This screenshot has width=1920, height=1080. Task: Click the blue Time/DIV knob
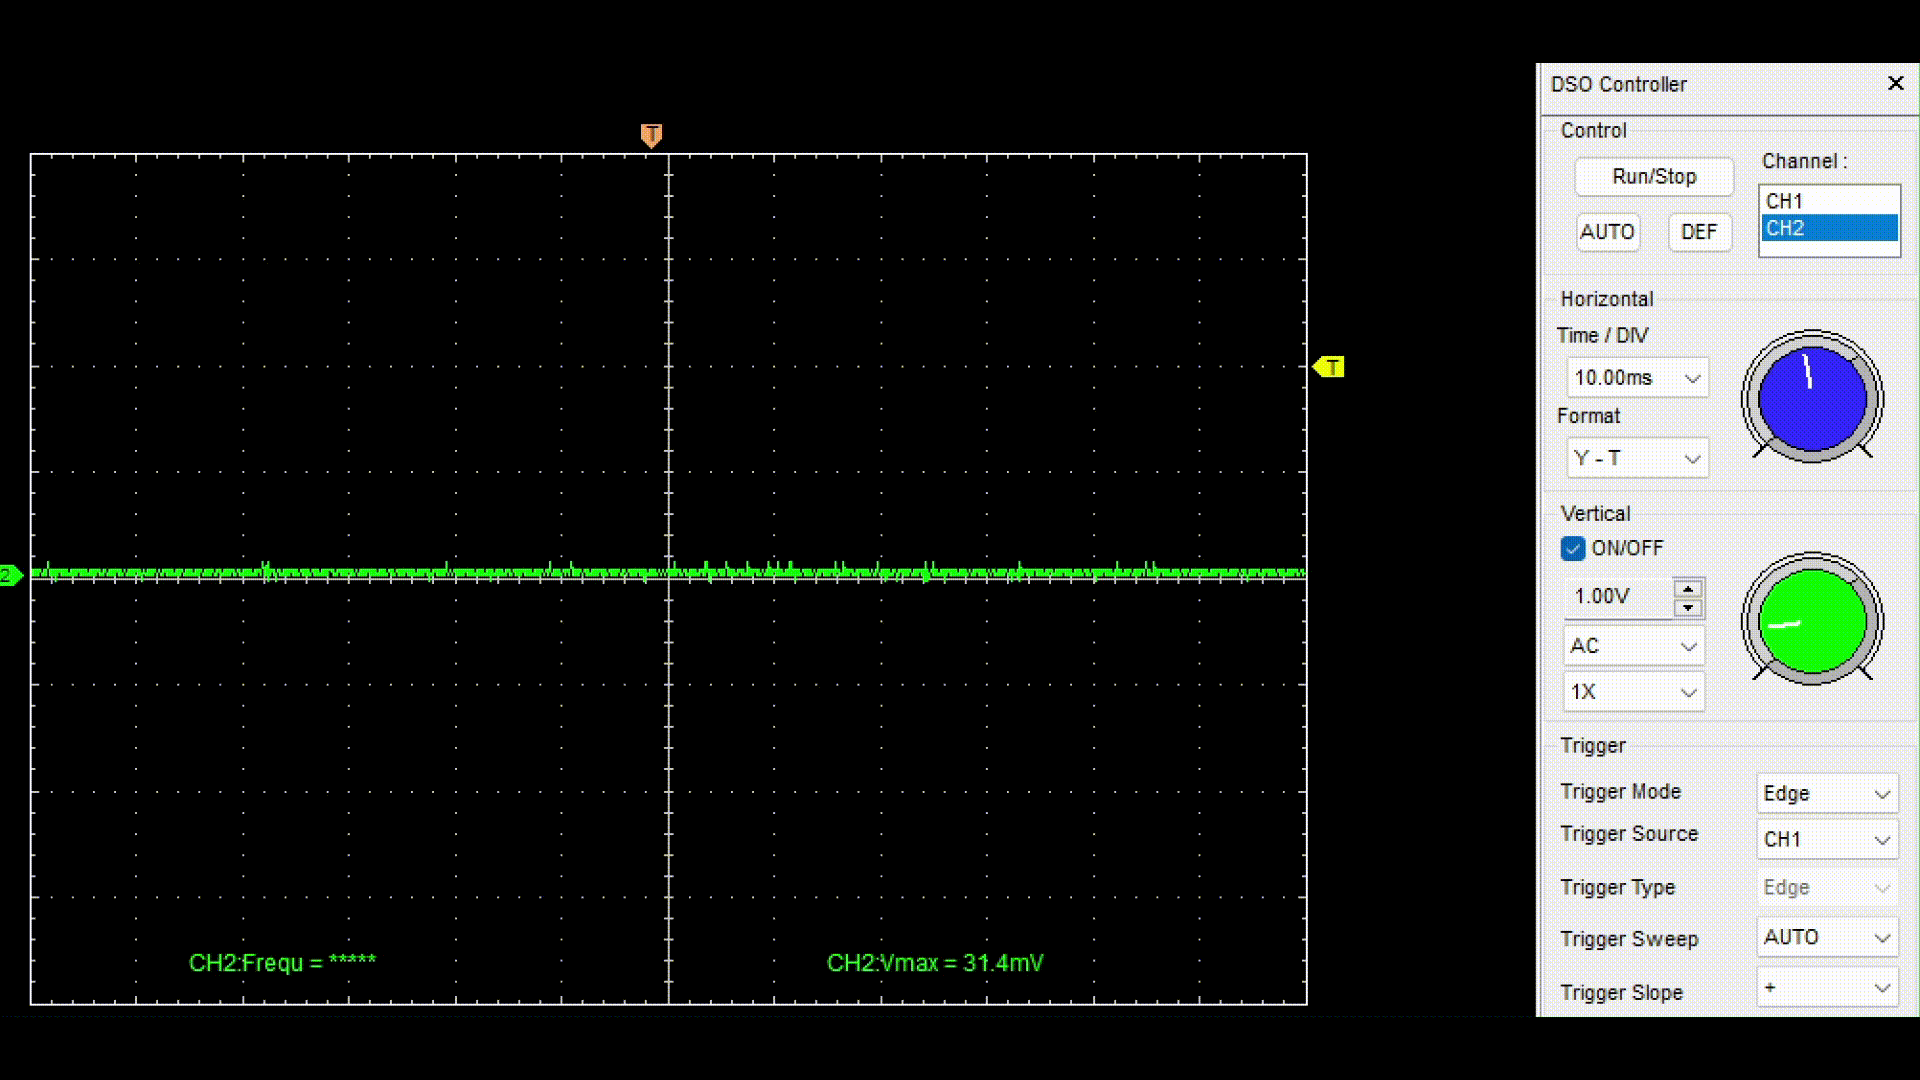pos(1812,398)
